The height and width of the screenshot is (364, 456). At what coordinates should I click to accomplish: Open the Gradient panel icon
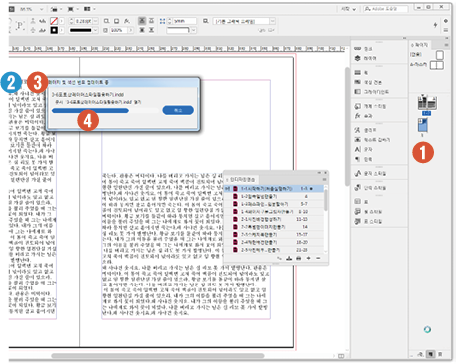[358, 91]
